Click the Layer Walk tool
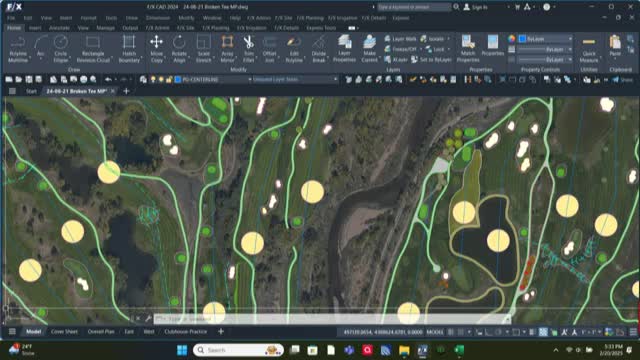Image resolution: width=640 pixels, height=360 pixels. (400, 39)
